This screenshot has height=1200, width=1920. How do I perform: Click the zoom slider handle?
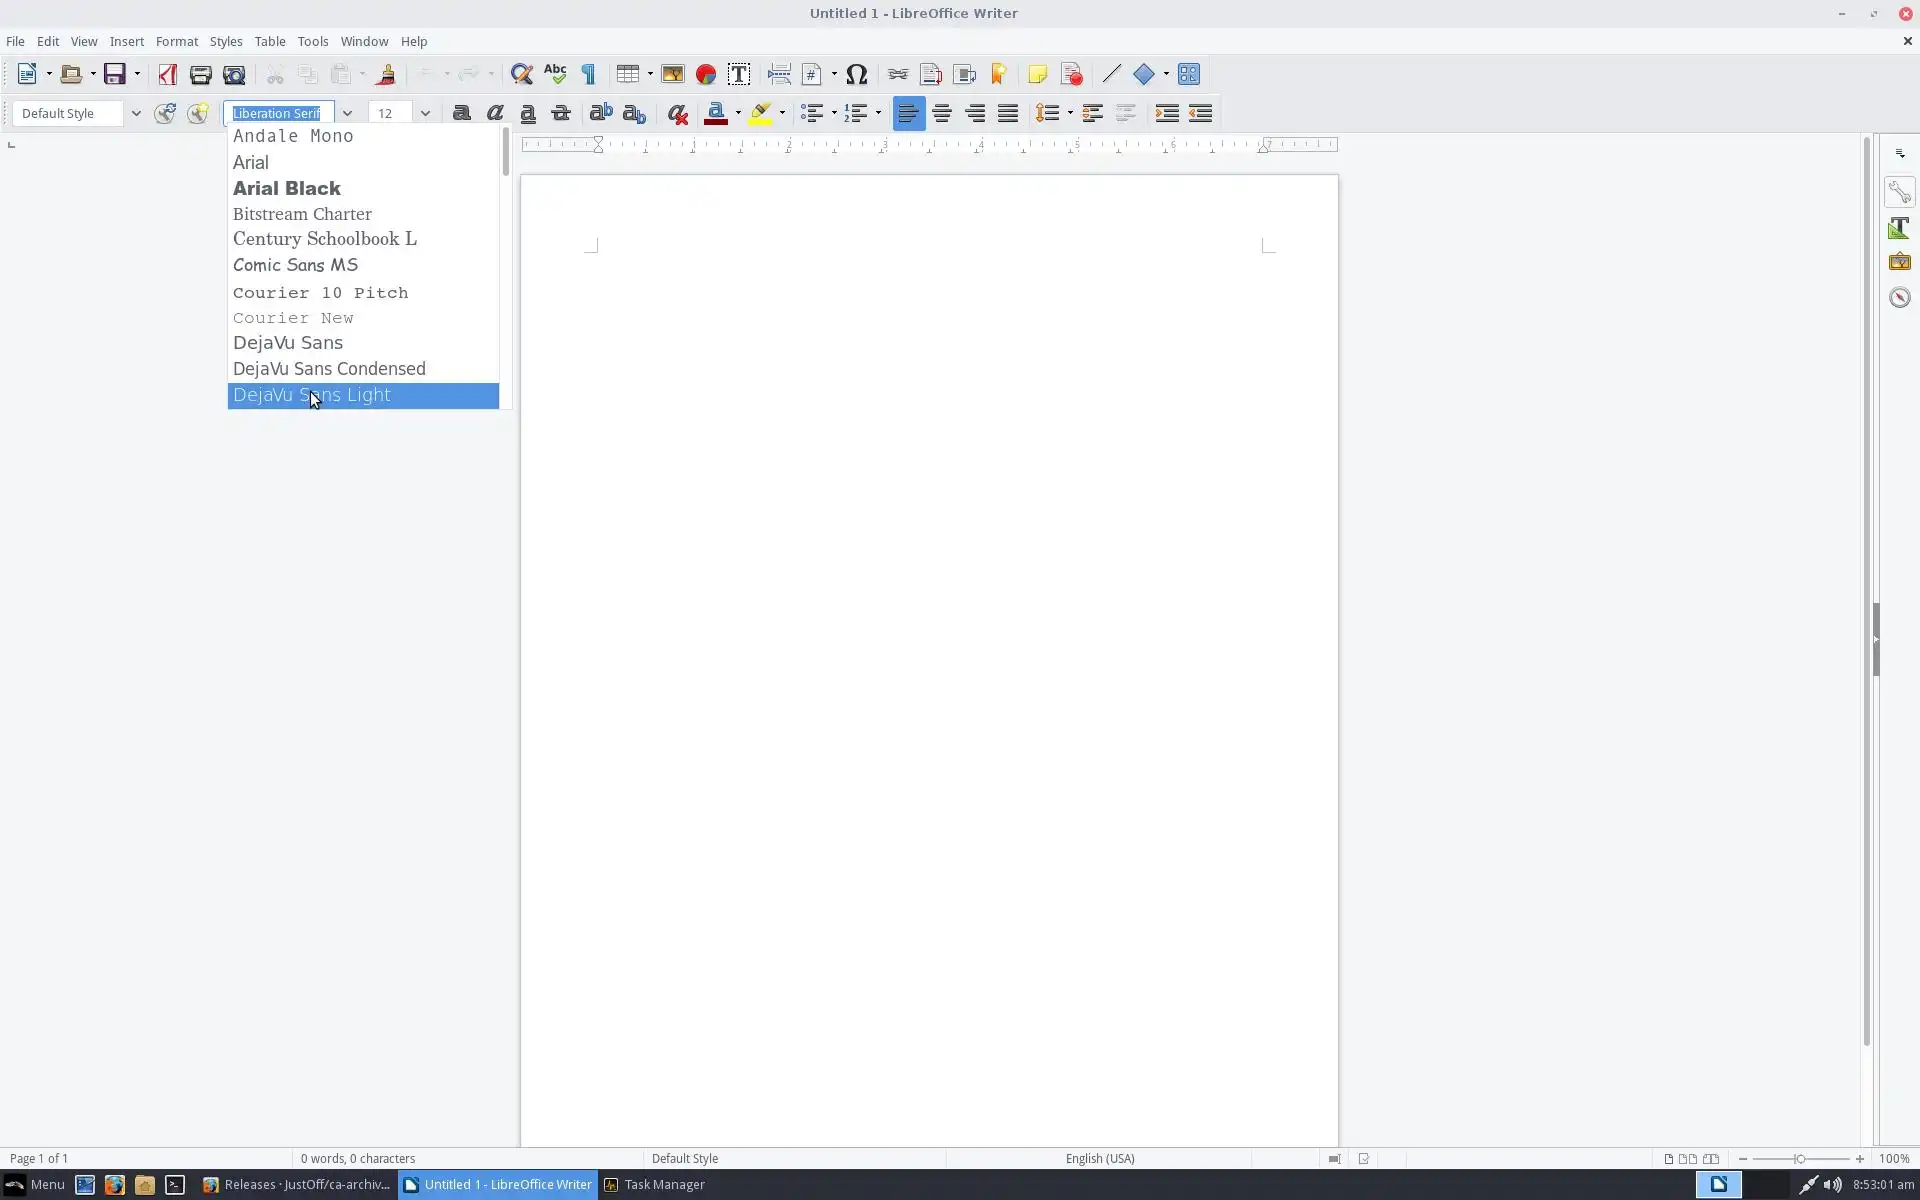click(1799, 1158)
